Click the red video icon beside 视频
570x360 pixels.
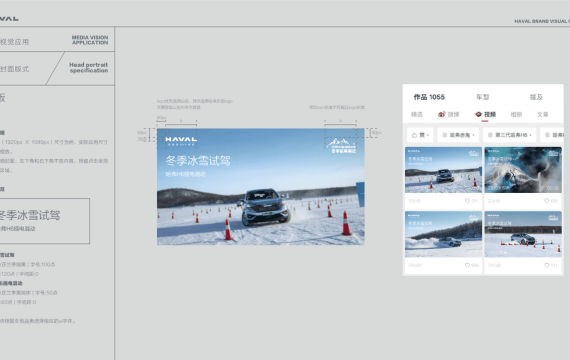(x=478, y=114)
